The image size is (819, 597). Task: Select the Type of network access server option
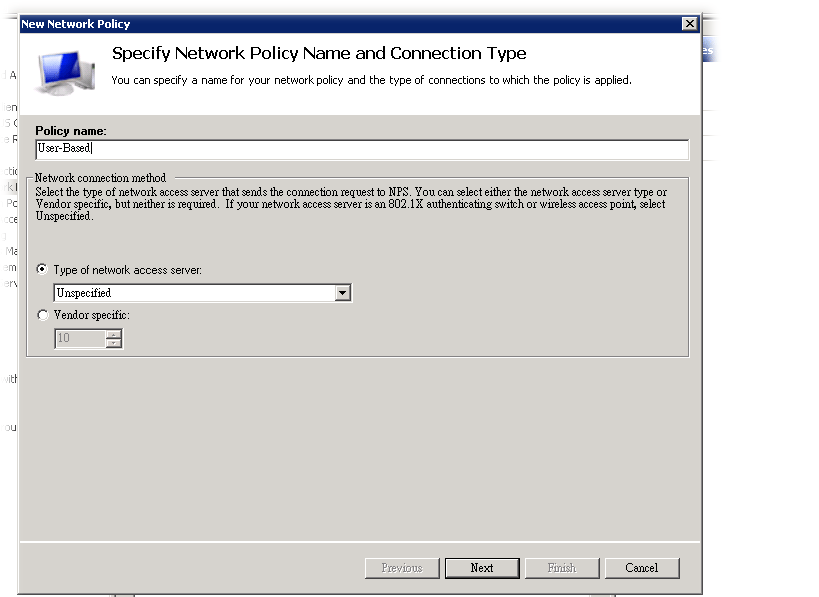pos(42,270)
